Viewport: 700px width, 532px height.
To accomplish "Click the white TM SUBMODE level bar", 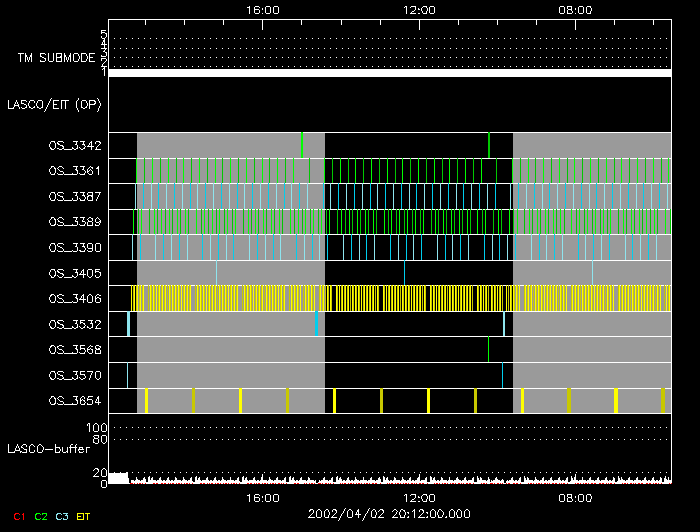I will click(389, 73).
